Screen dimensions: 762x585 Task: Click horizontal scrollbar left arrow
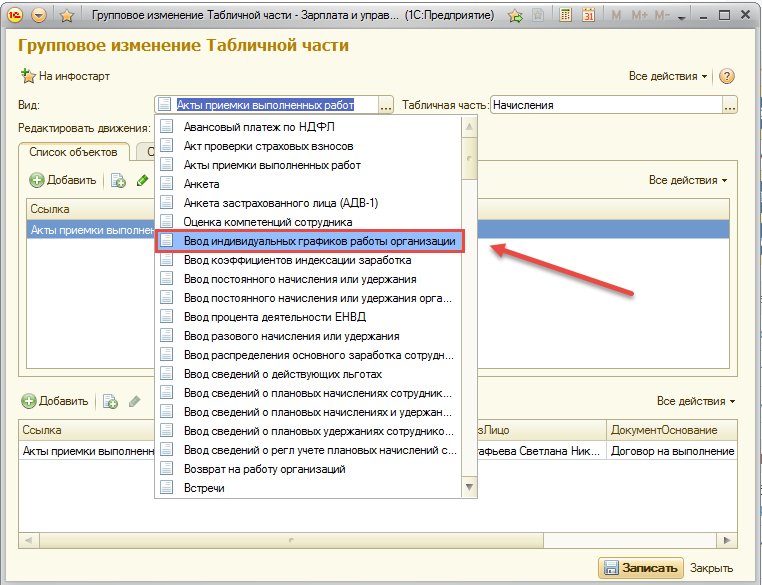pos(29,540)
